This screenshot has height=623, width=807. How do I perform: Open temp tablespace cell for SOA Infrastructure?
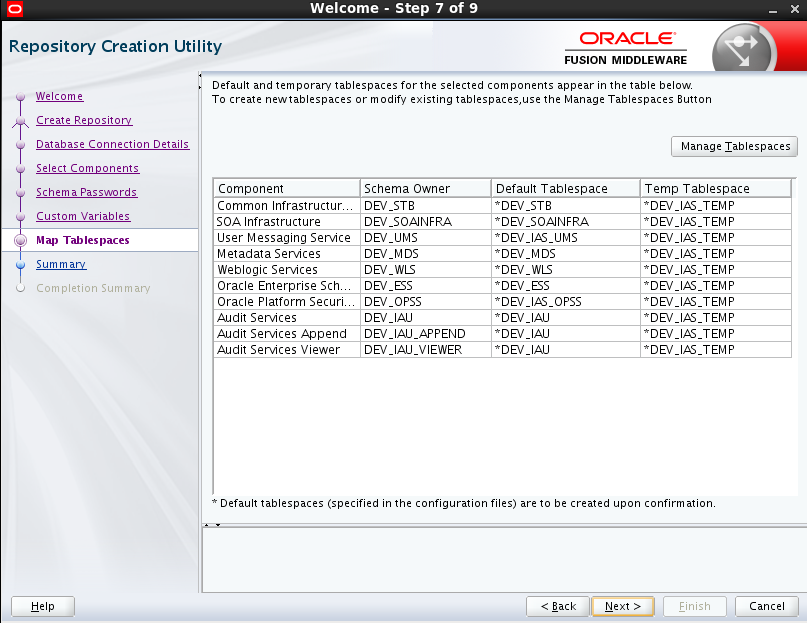(x=716, y=222)
